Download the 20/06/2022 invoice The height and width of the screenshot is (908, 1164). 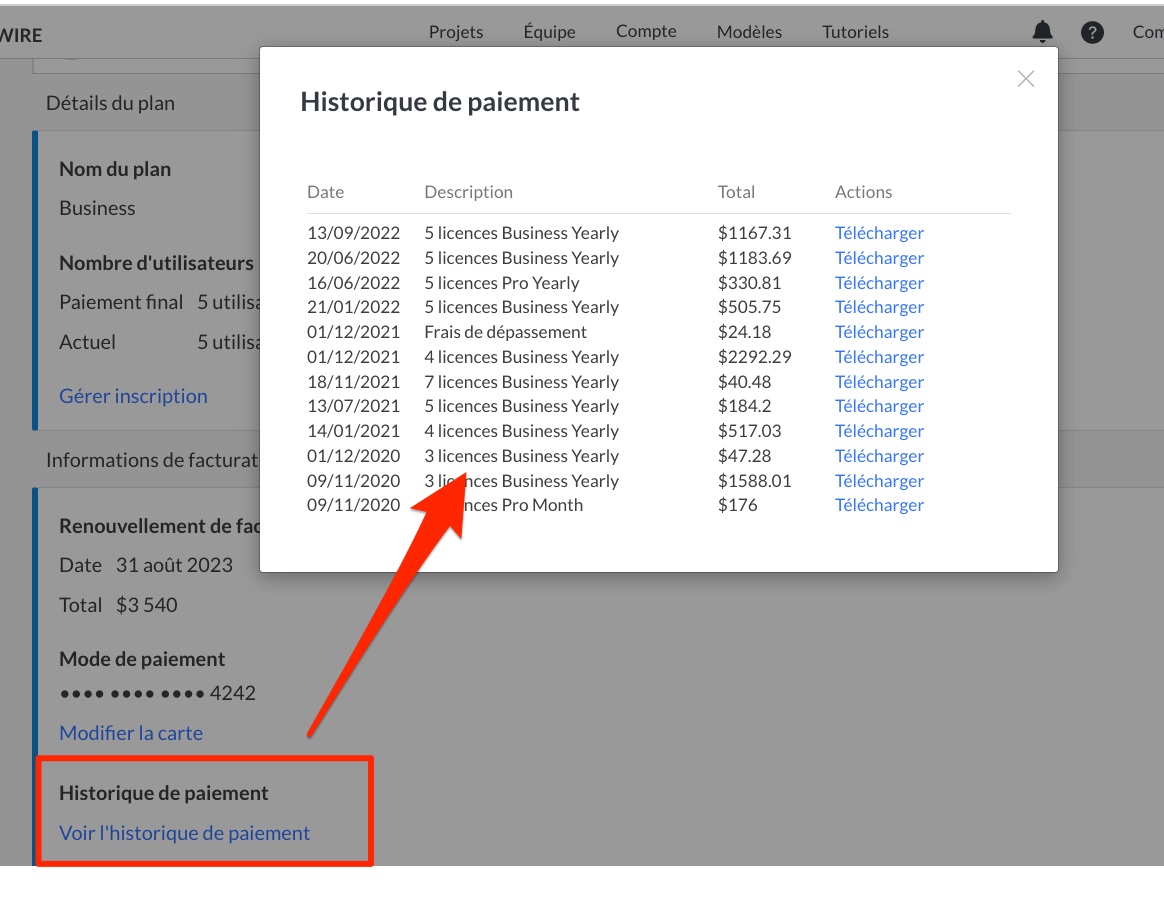(879, 258)
